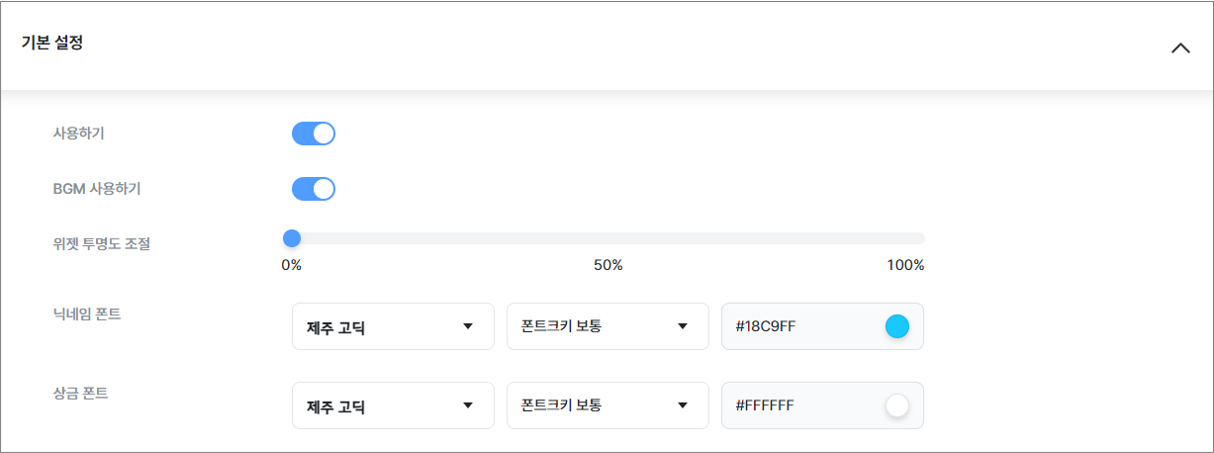Open the white prize color swatch

(x=897, y=406)
